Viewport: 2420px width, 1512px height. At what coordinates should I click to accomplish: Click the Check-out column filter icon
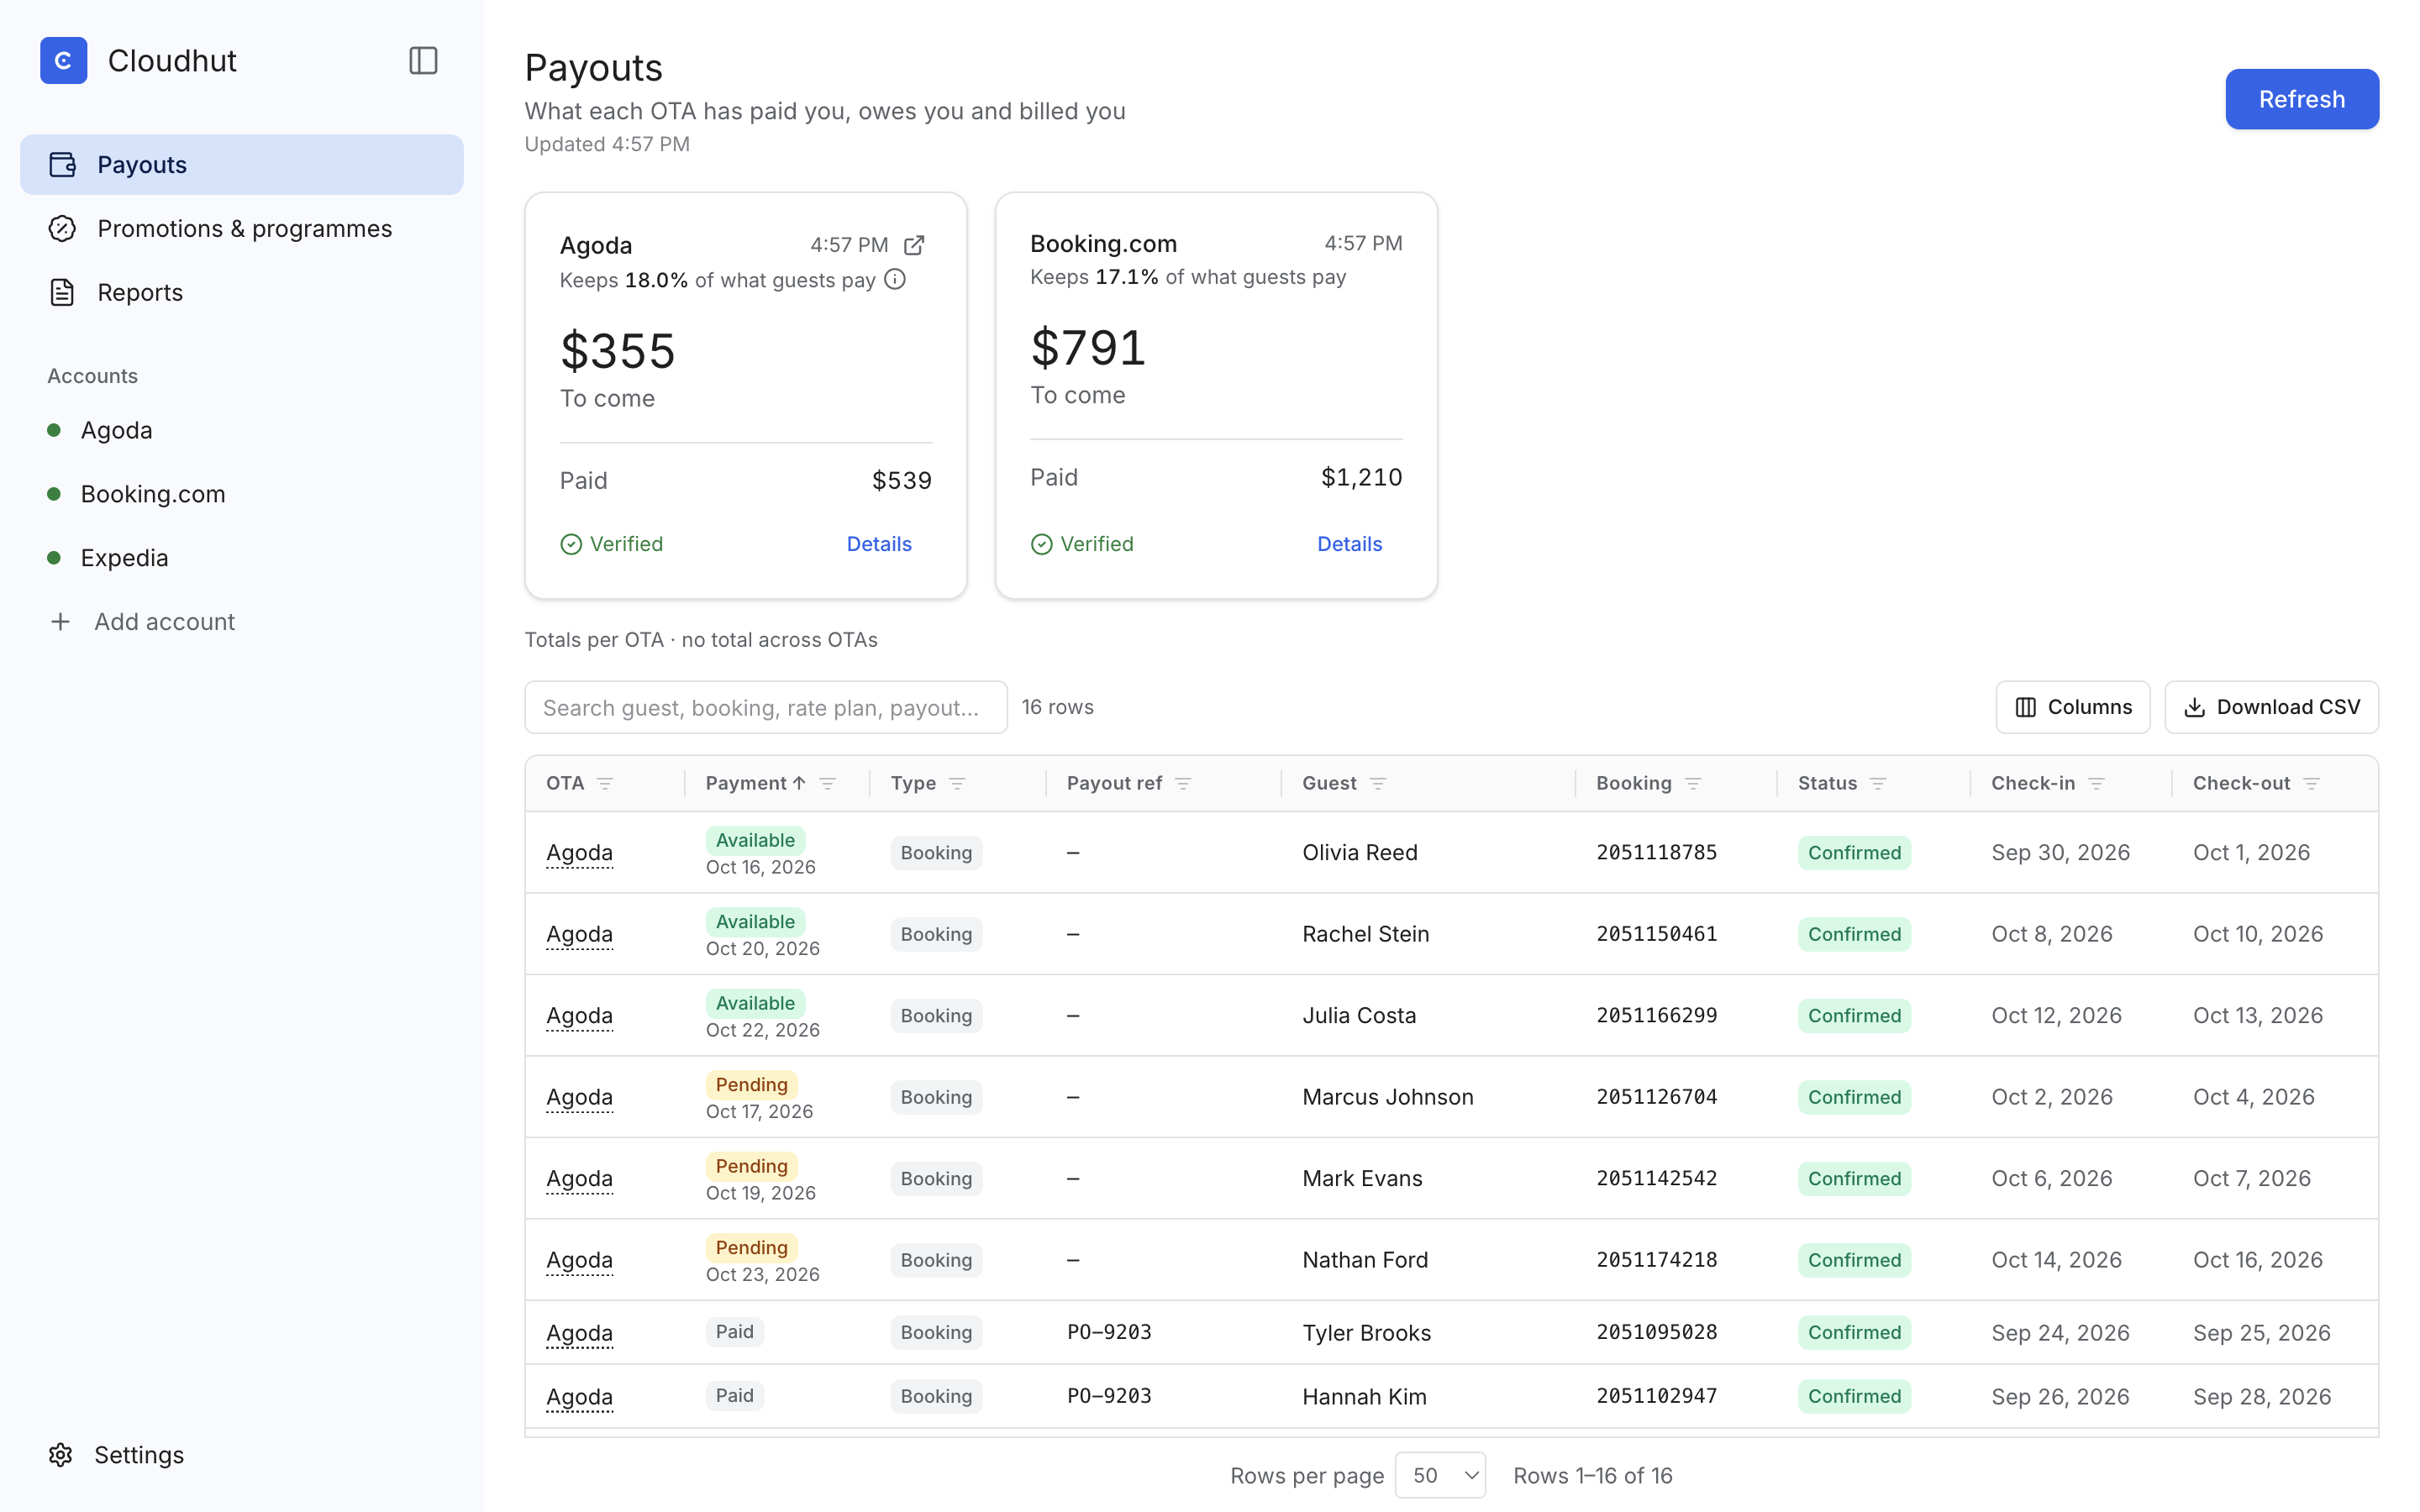point(2311,784)
